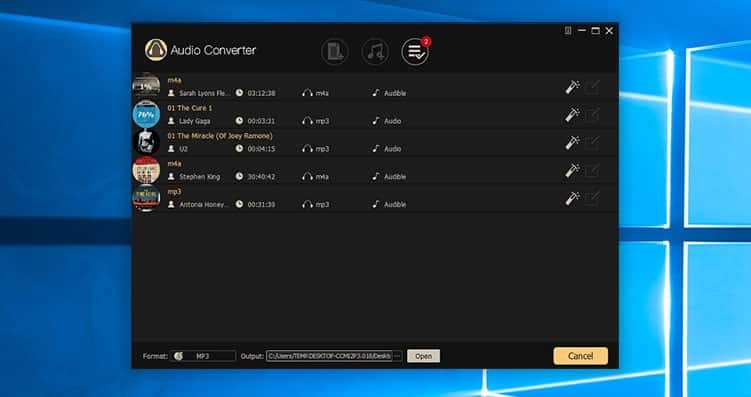The height and width of the screenshot is (397, 751).
Task: Browse output folder with the three-dots button
Action: tap(397, 356)
